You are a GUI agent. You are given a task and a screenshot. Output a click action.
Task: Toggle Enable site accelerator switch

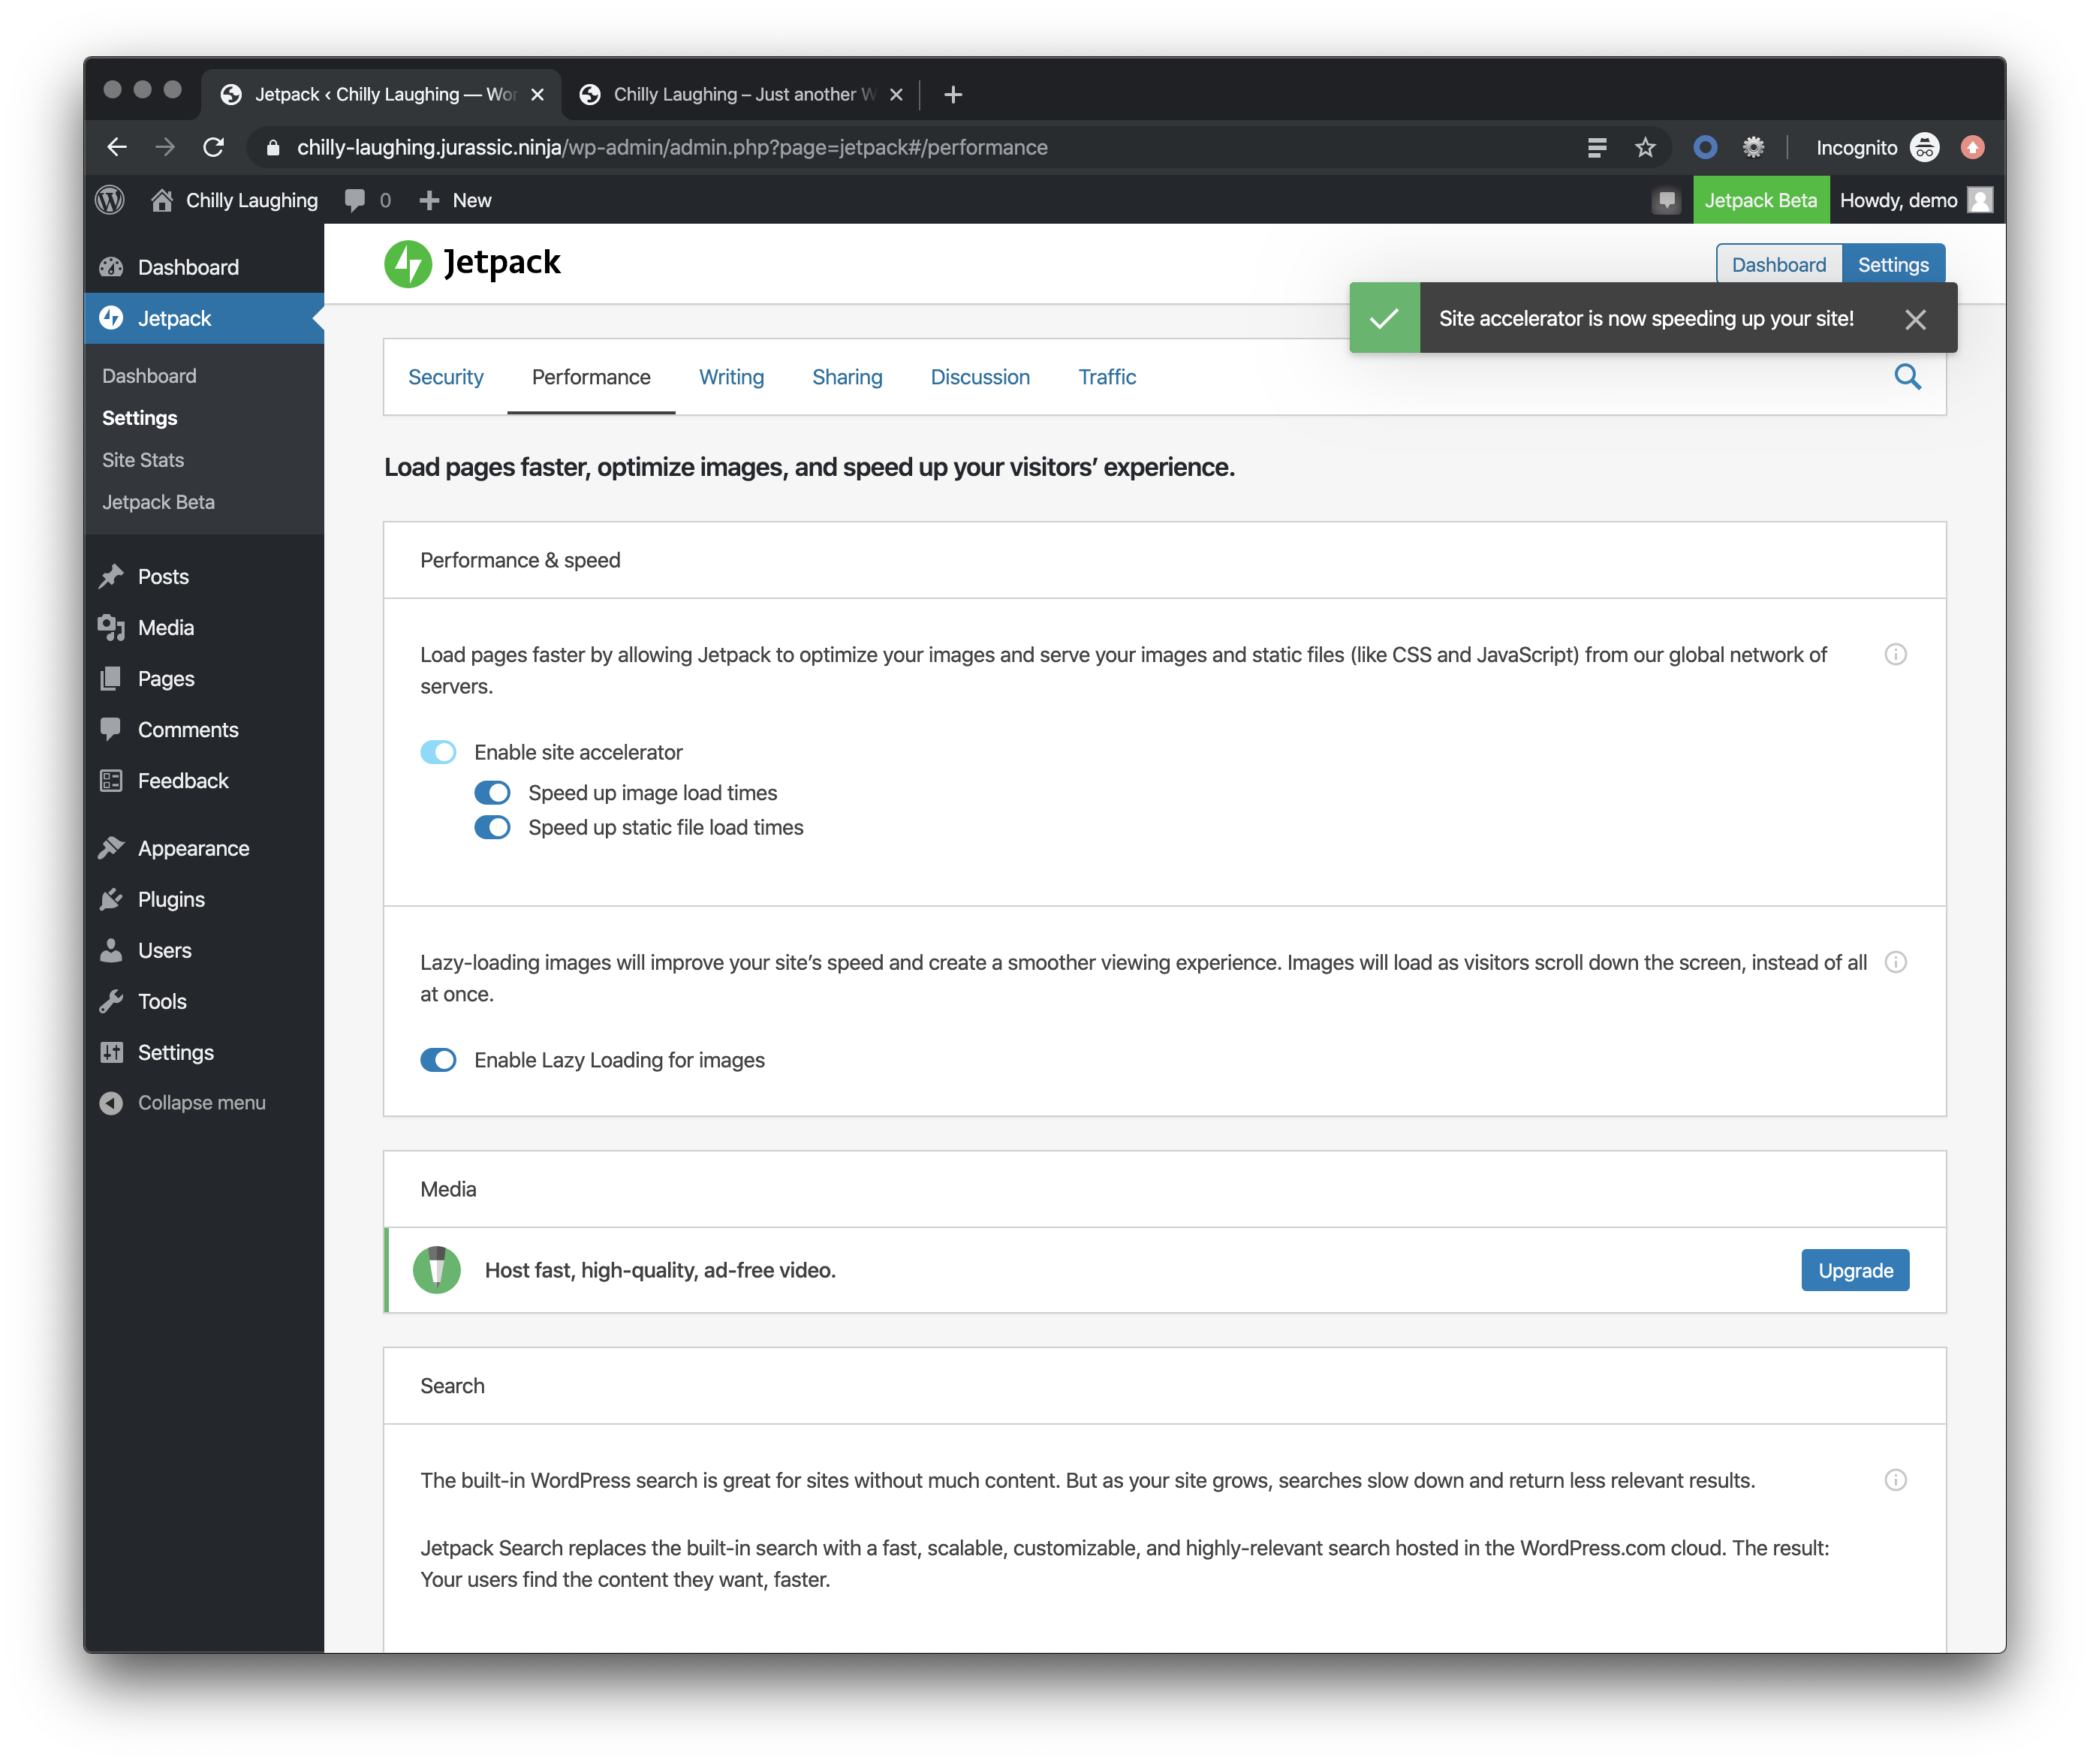[438, 752]
